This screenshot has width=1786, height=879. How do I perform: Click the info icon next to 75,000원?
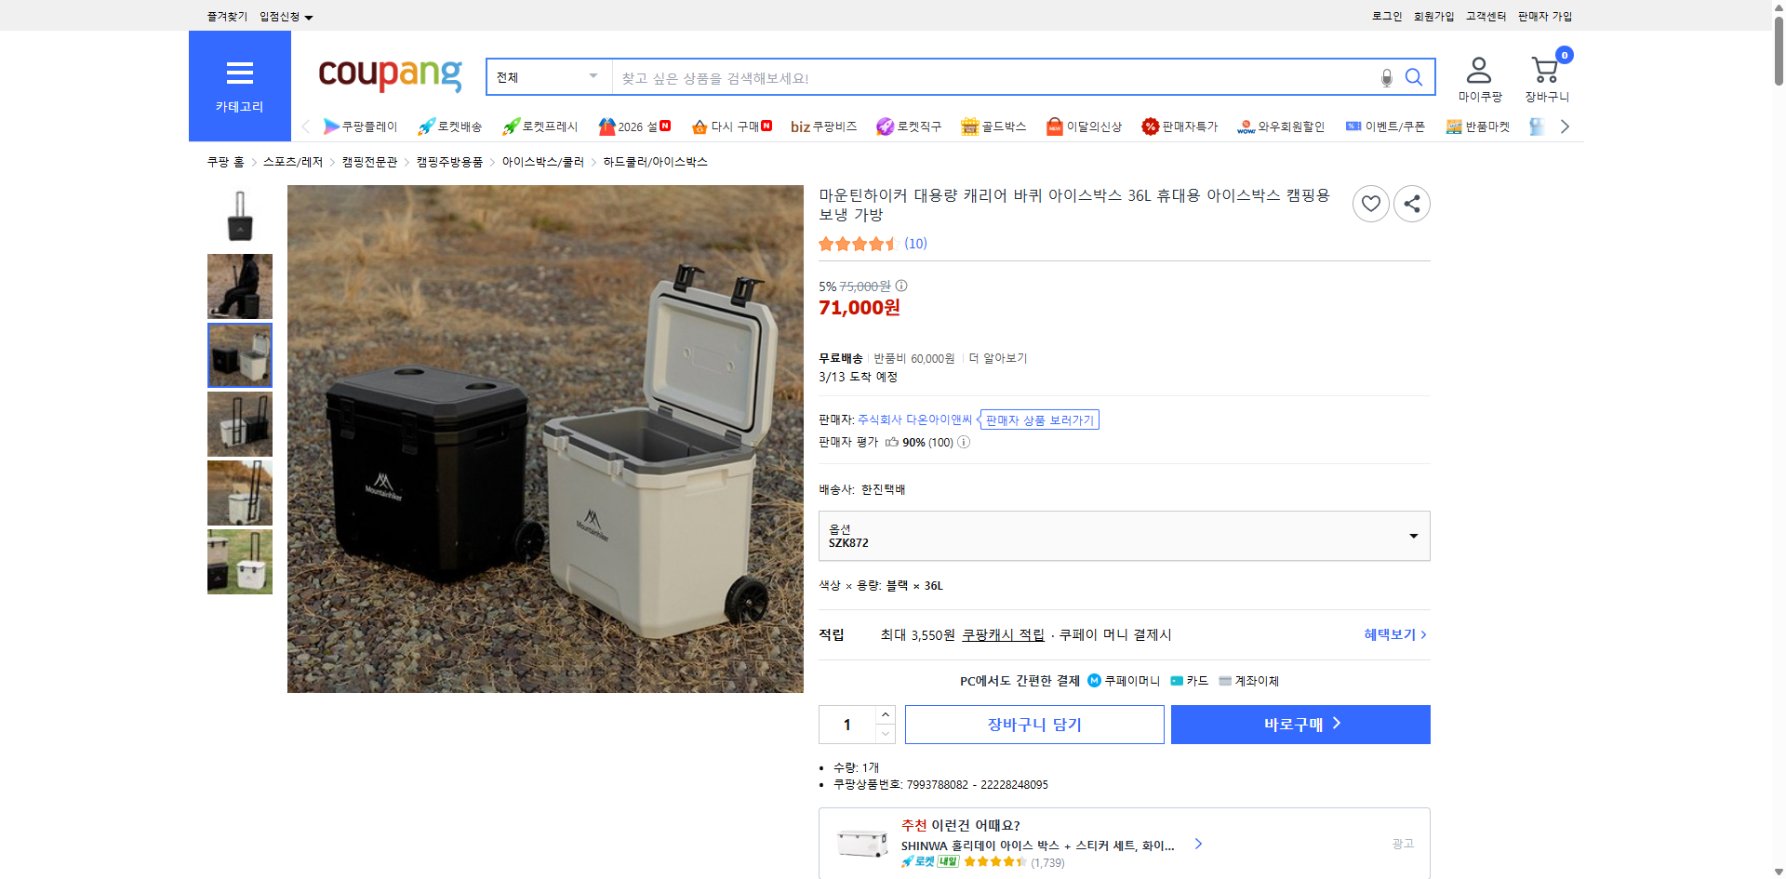coord(903,287)
